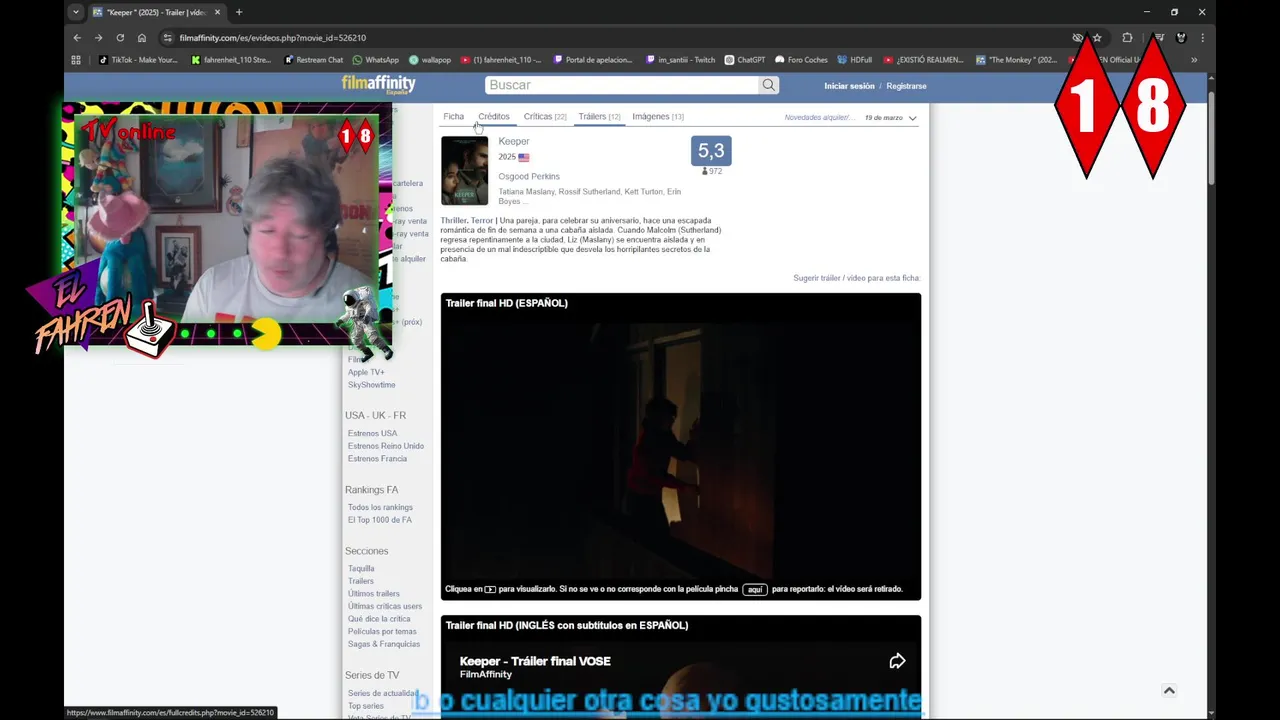Viewport: 1280px width, 720px height.
Task: Switch to the Créditos tab
Action: (494, 116)
